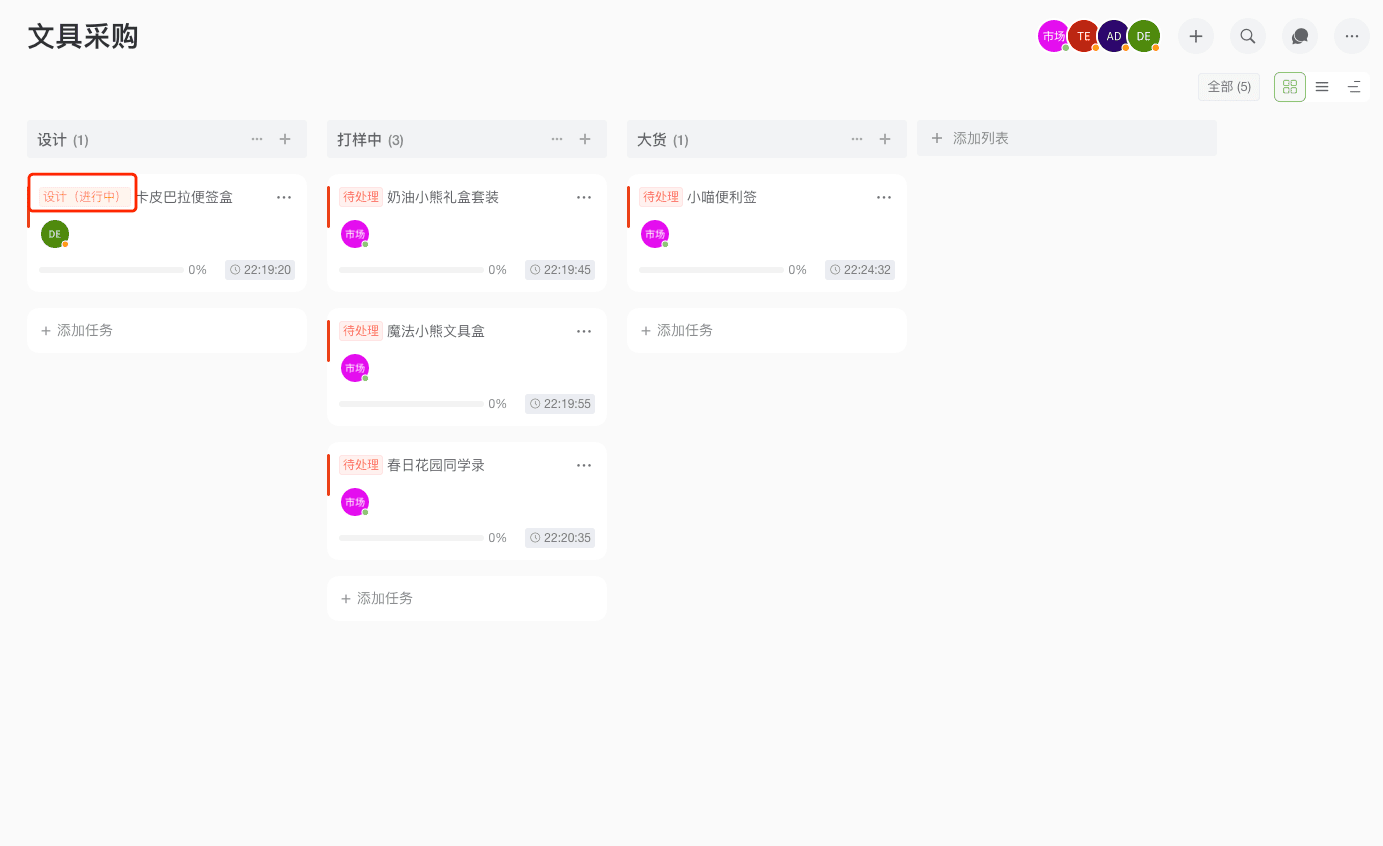The image size is (1383, 846).
Task: Switch to list view icon
Action: 1321,87
